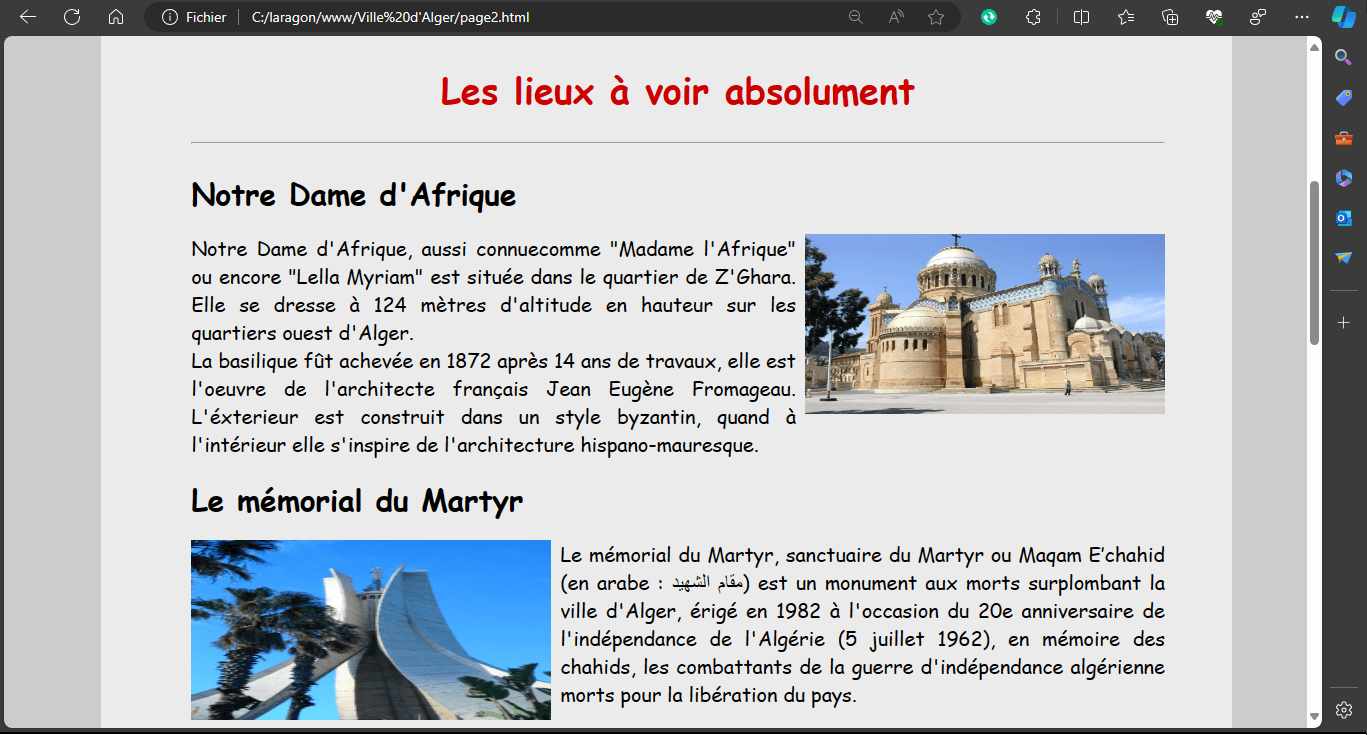
Task: Open the Shopping tag in sidebar
Action: click(1344, 97)
